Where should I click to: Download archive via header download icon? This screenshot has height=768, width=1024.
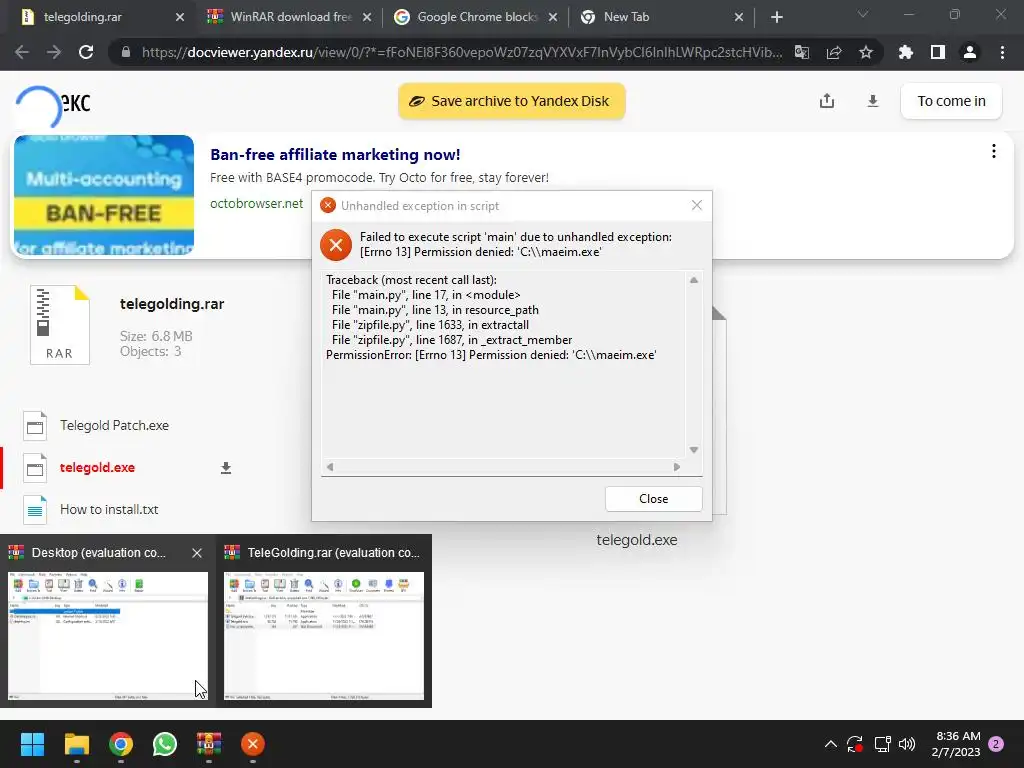[872, 101]
